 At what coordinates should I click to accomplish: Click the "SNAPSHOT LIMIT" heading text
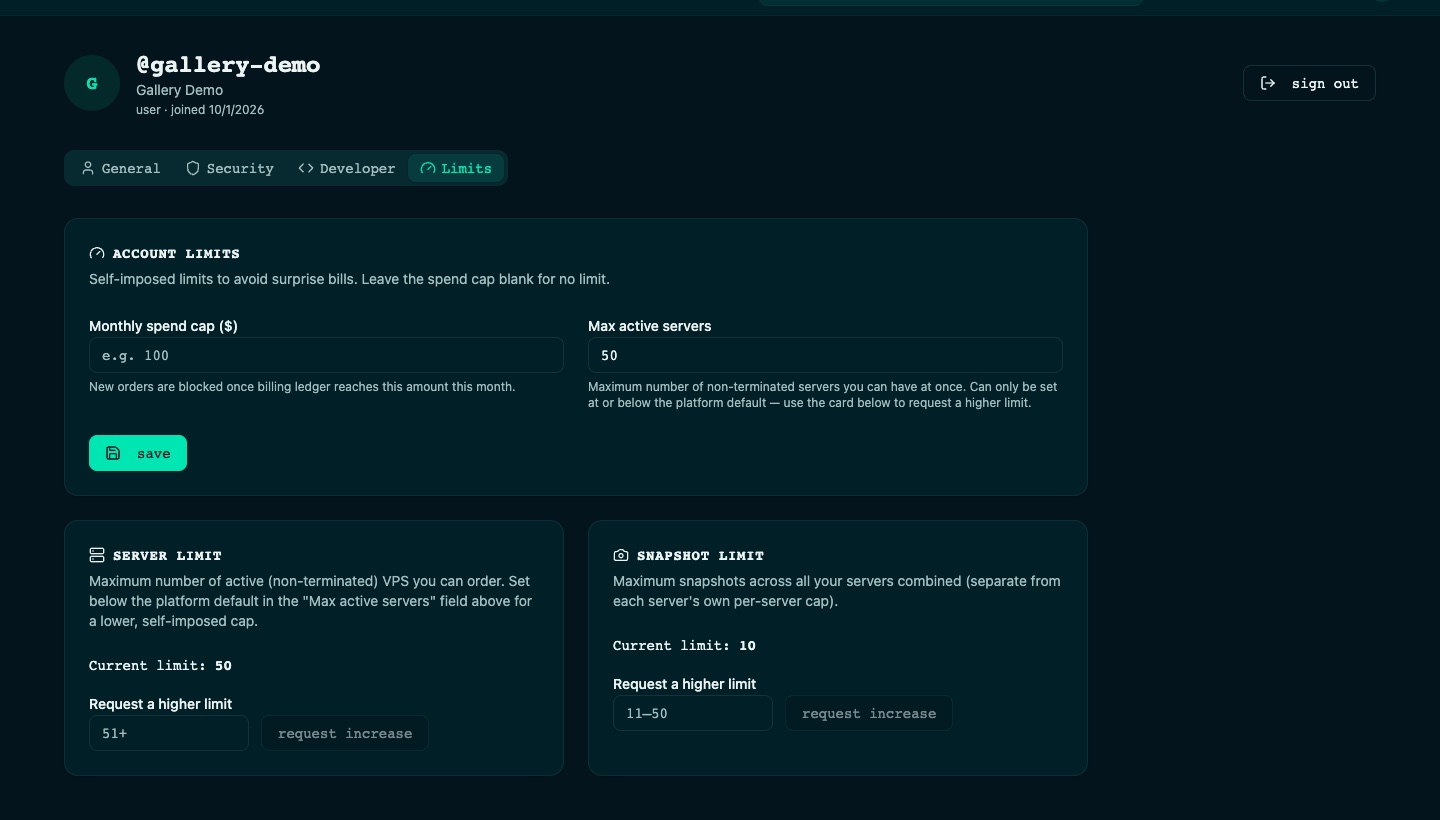(700, 555)
